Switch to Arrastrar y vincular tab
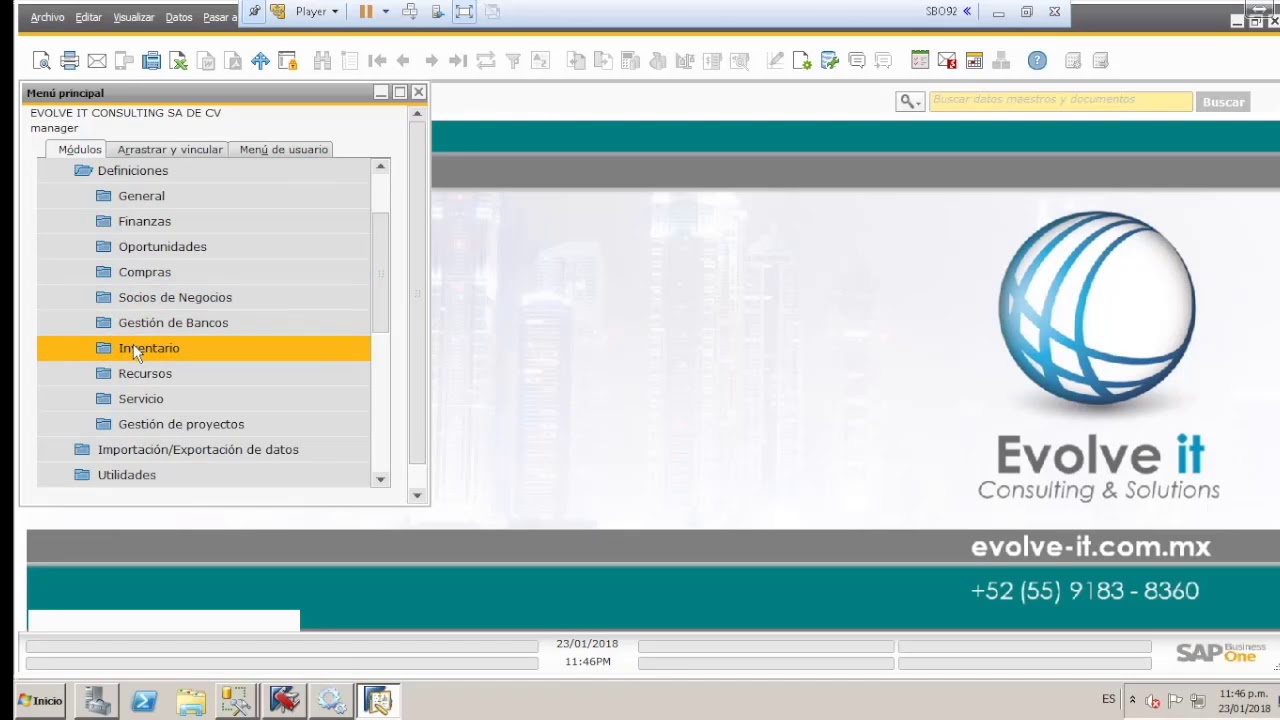Viewport: 1280px width, 720px height. point(170,149)
